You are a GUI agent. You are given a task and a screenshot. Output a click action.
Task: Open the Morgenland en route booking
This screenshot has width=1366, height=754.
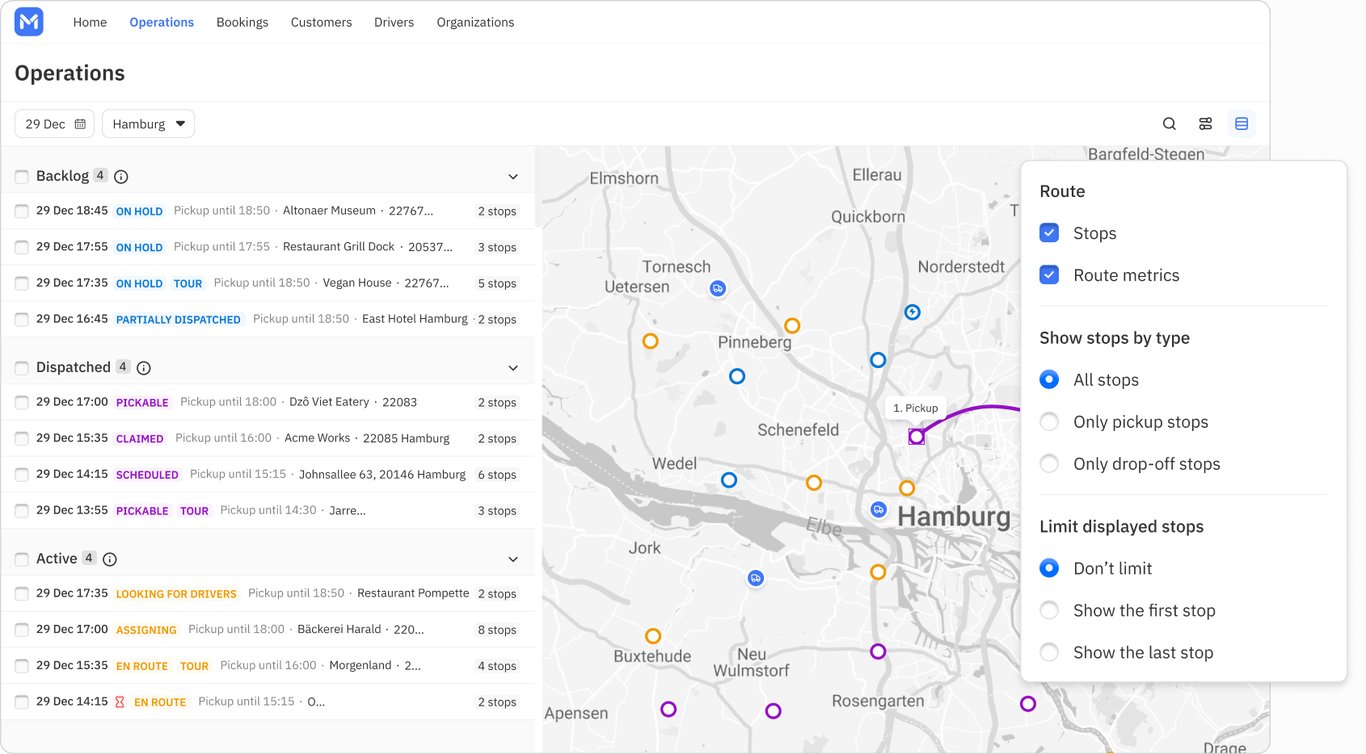[x=267, y=665]
